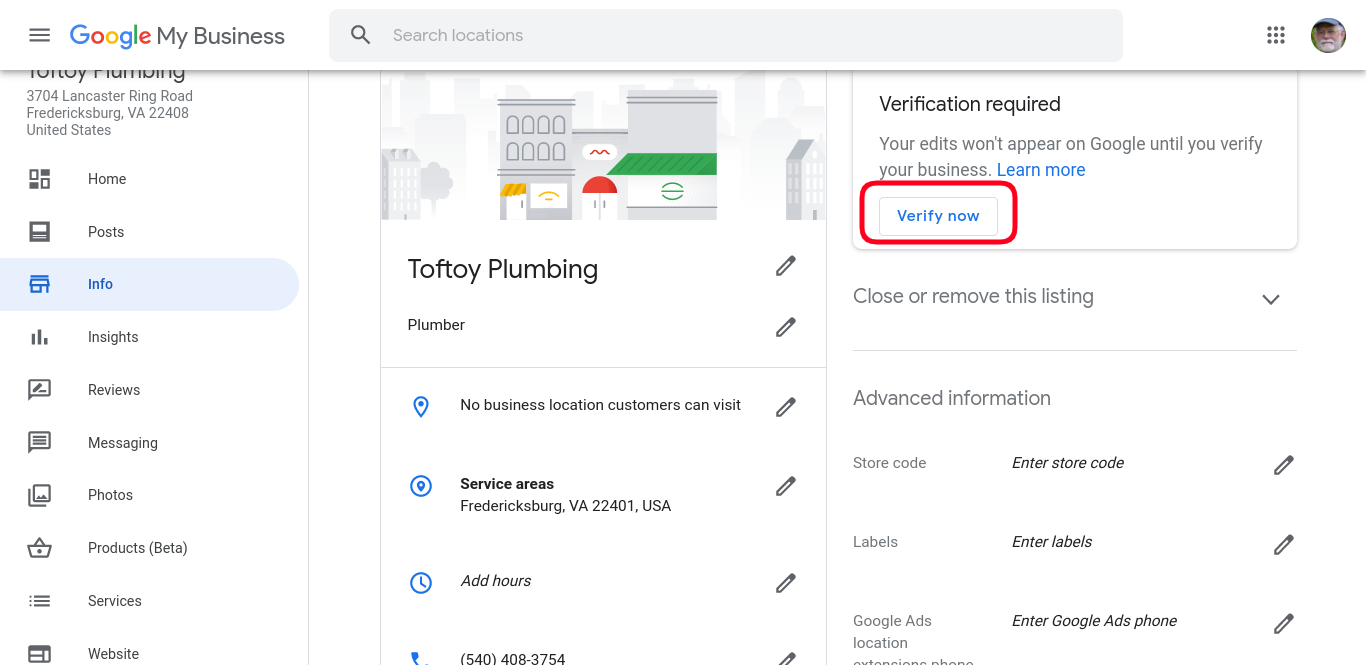Open the Insights menu item
This screenshot has height=665, width=1366.
tap(149, 337)
